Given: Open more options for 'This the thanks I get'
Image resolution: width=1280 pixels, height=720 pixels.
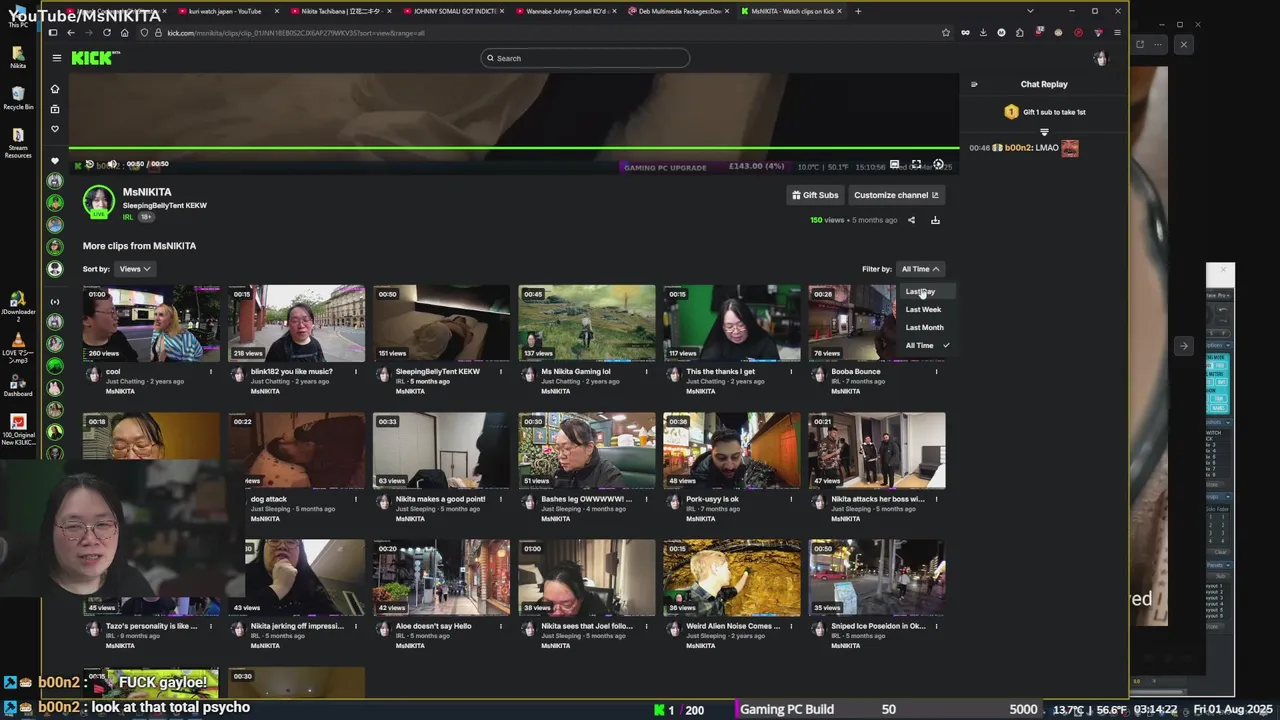Looking at the screenshot, I should [791, 372].
